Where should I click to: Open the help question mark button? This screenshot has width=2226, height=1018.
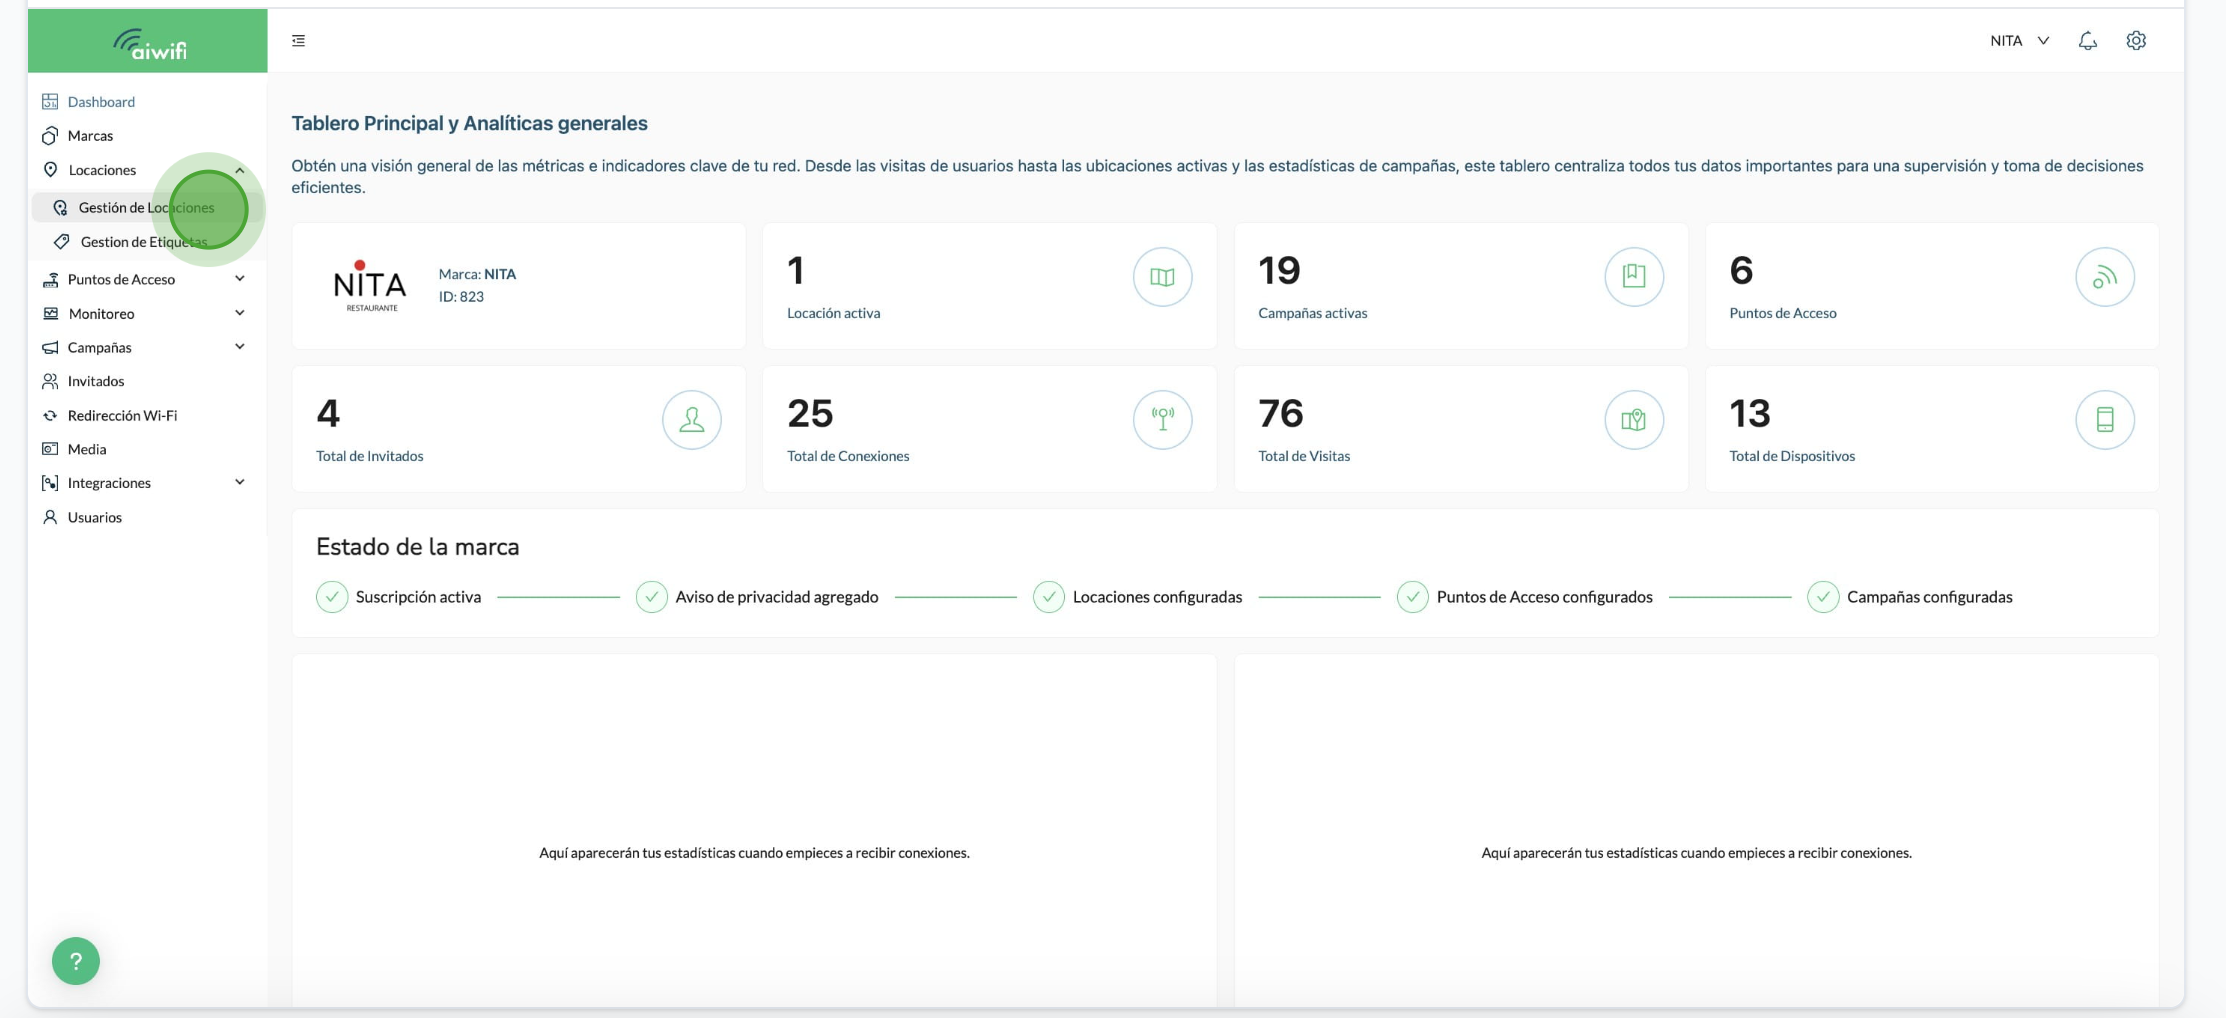click(76, 961)
